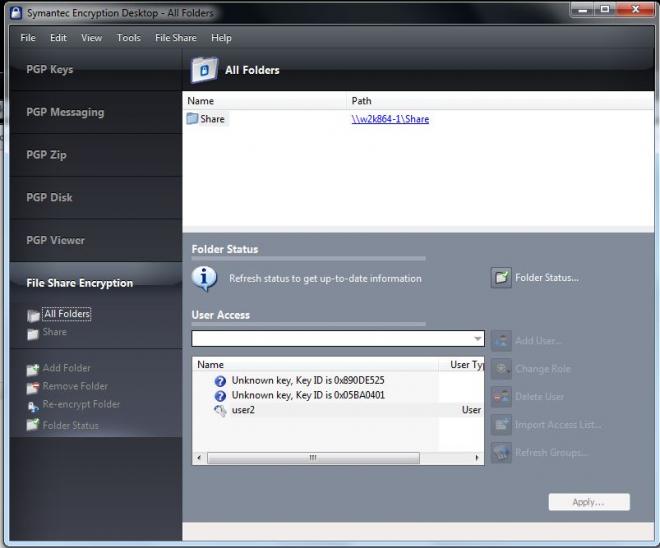
Task: Click the key icon beside user2
Action: (220, 410)
